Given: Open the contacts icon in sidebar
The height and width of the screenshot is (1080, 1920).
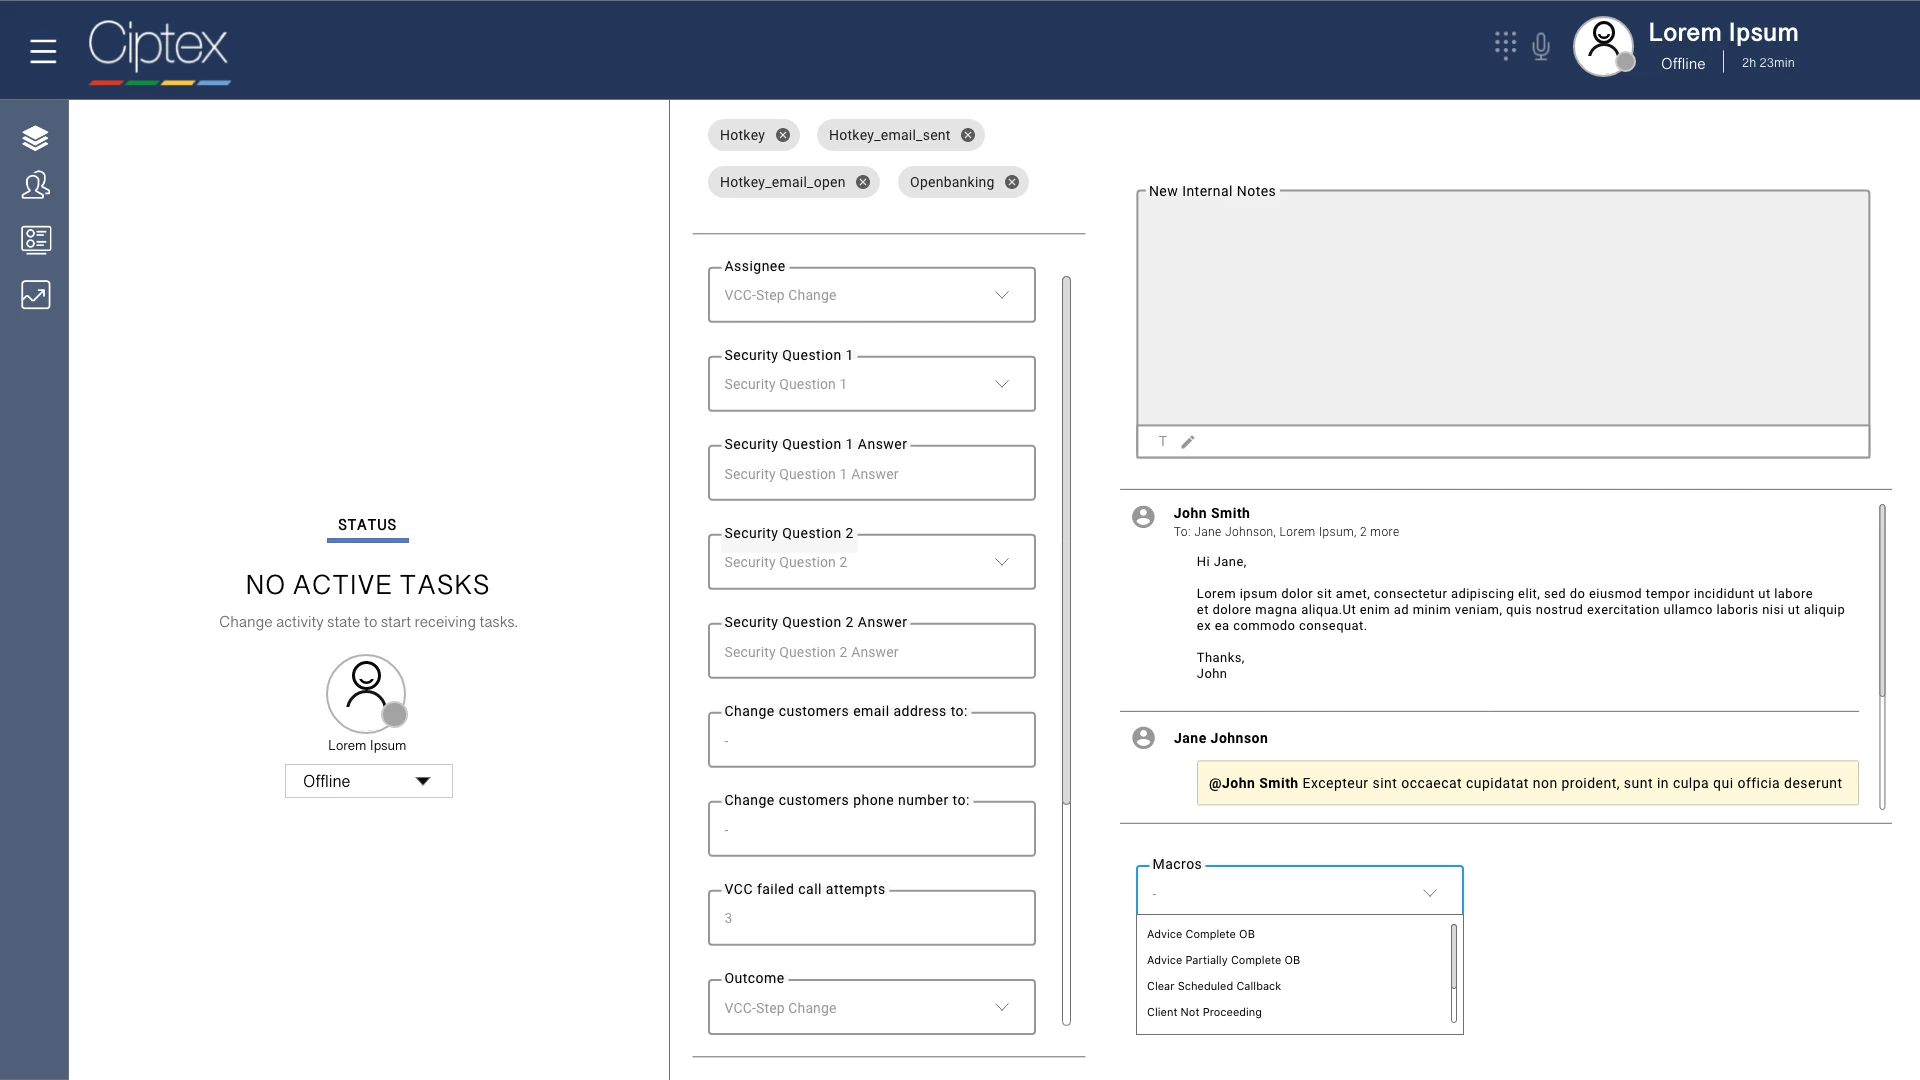Looking at the screenshot, I should (35, 185).
